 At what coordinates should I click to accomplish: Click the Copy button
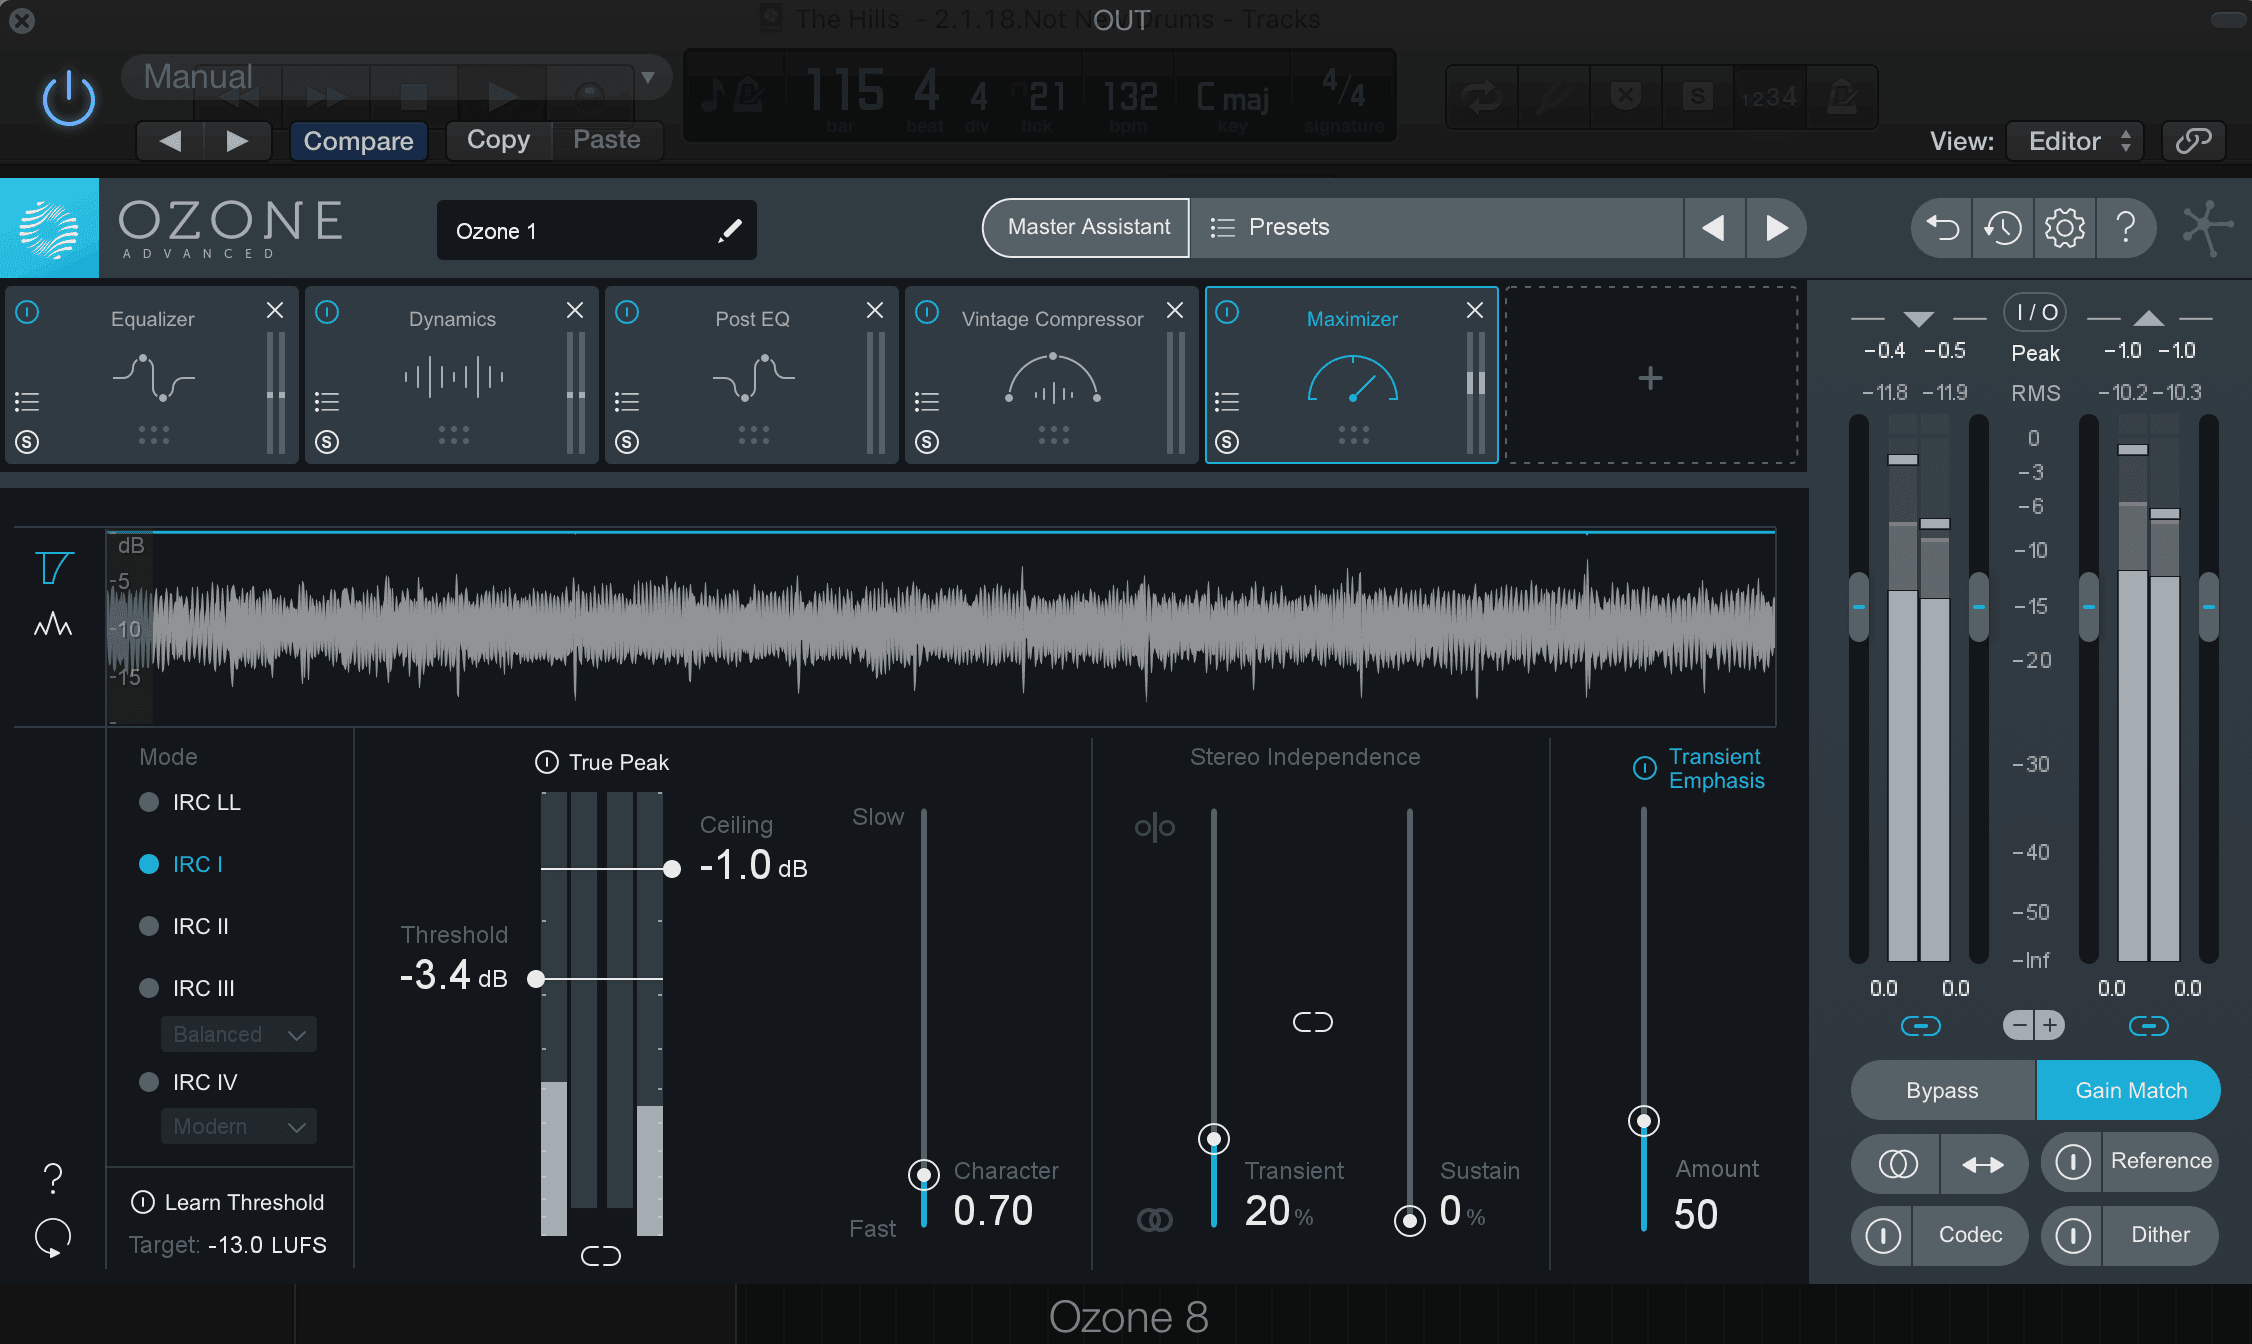pyautogui.click(x=498, y=140)
